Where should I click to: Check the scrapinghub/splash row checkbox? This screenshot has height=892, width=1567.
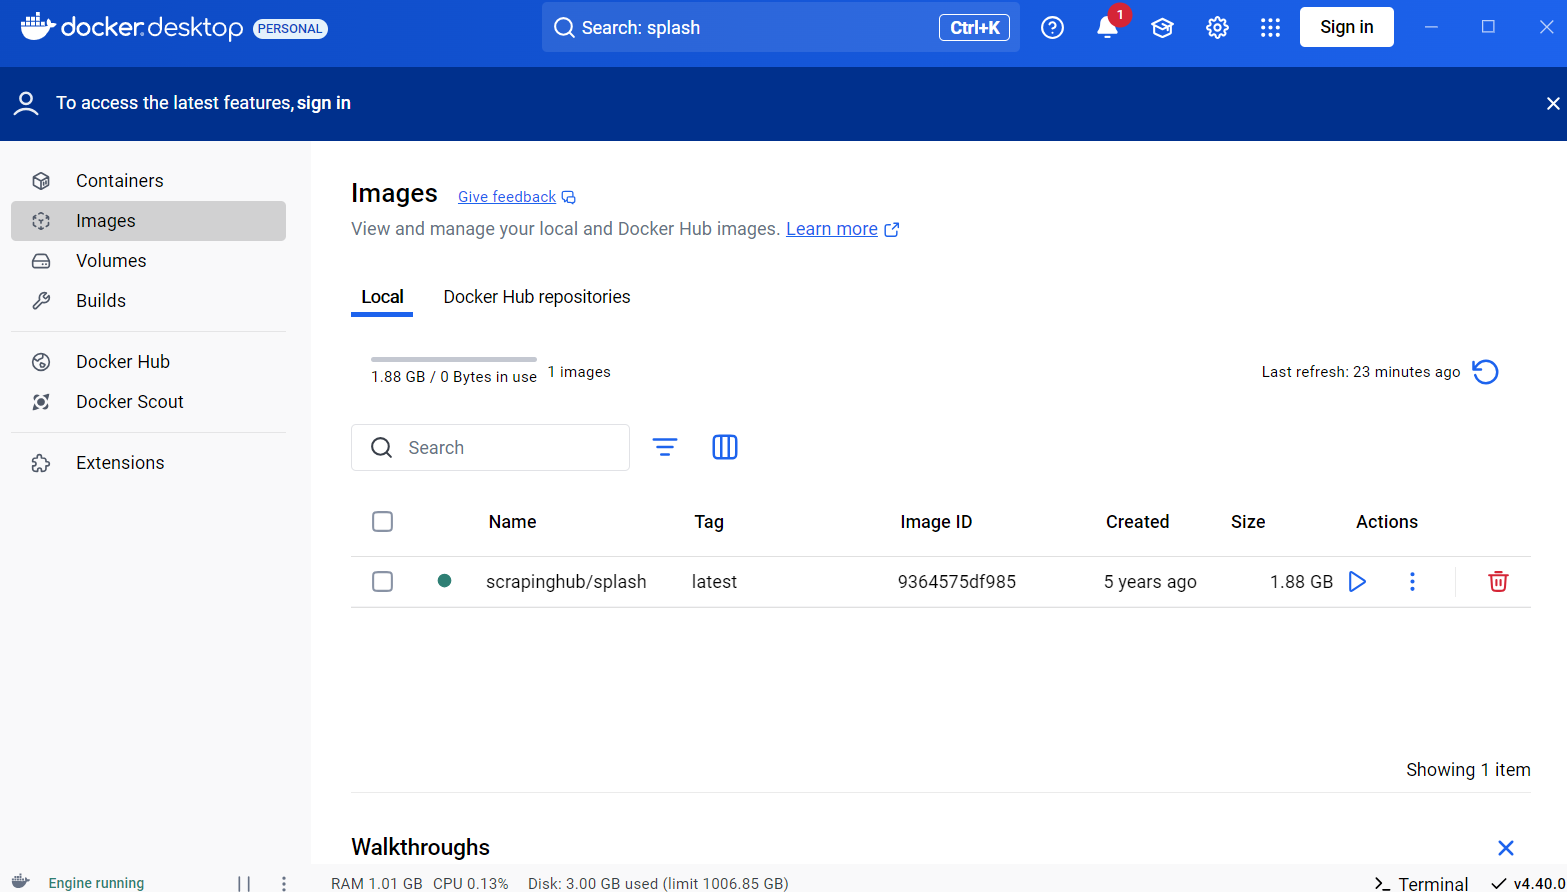click(382, 582)
